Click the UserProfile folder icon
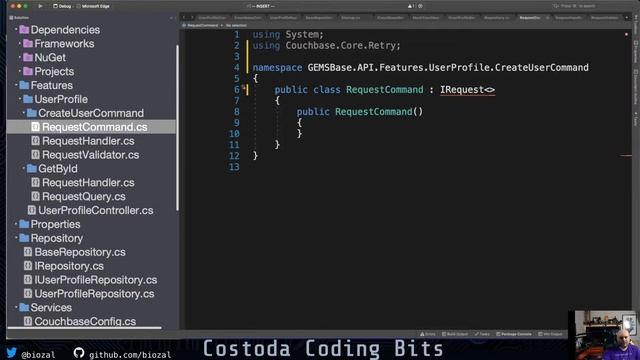The image size is (640, 360). (x=28, y=99)
